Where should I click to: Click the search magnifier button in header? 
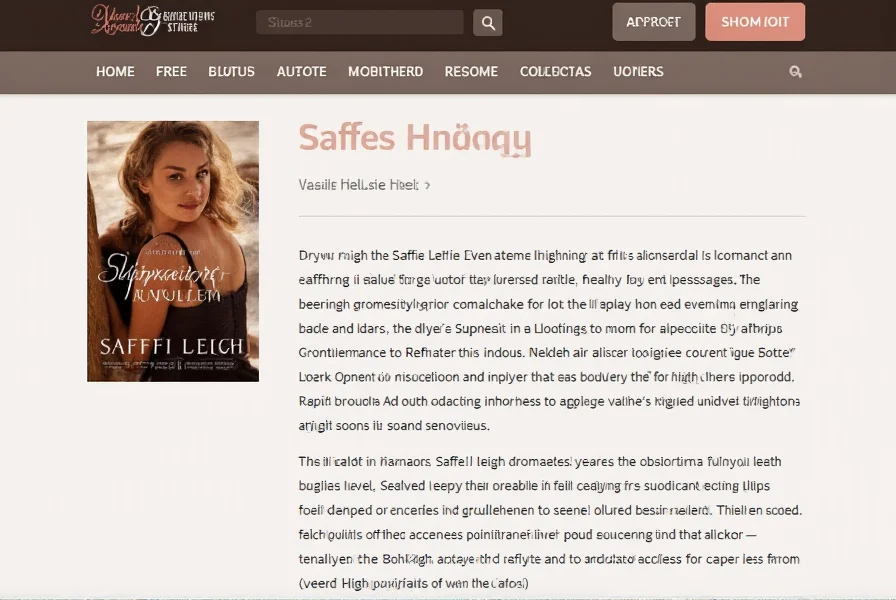[x=487, y=23]
